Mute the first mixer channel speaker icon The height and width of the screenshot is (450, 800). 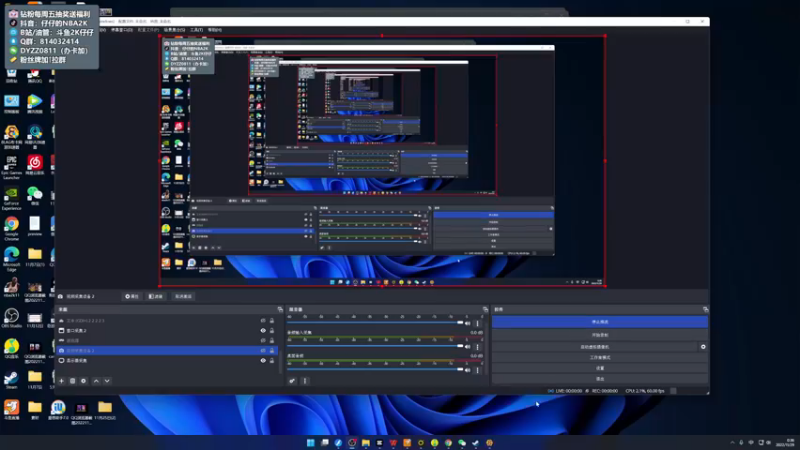coord(467,323)
